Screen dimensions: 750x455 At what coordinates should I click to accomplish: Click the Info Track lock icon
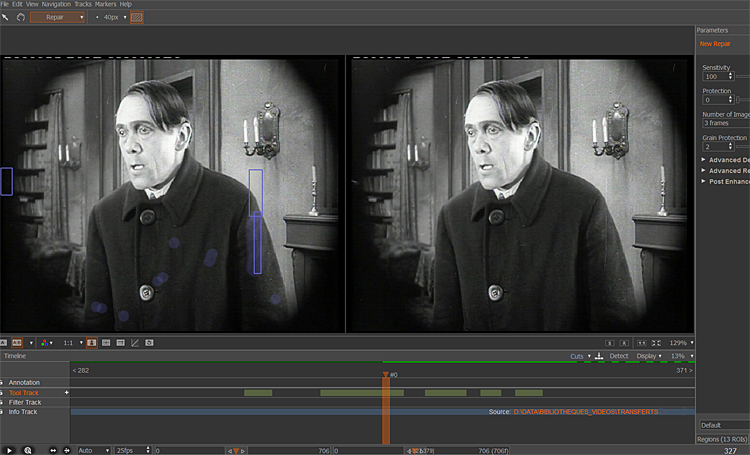[1, 412]
